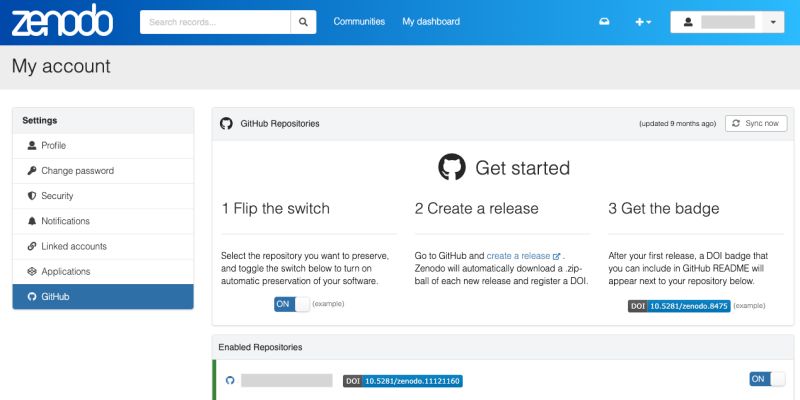800x400 pixels.
Task: Select the Security settings item
Action: [x=103, y=196]
